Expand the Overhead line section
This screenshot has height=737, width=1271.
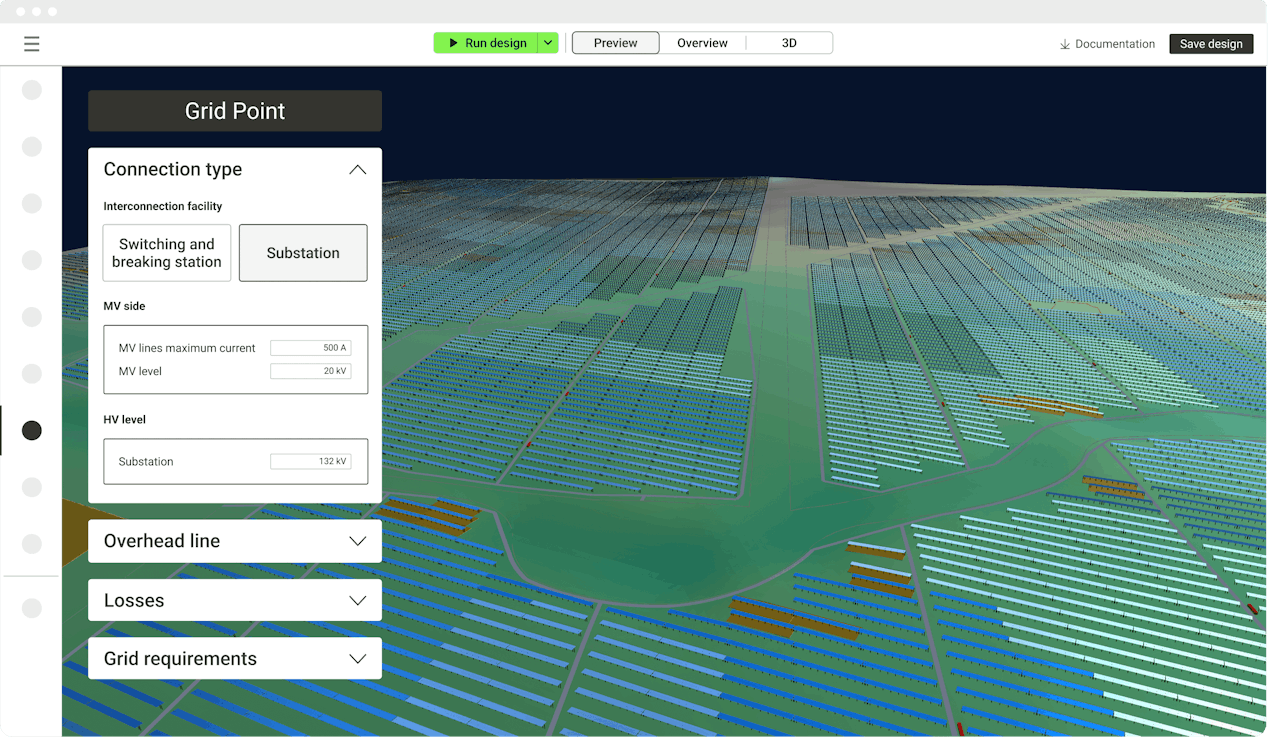357,541
